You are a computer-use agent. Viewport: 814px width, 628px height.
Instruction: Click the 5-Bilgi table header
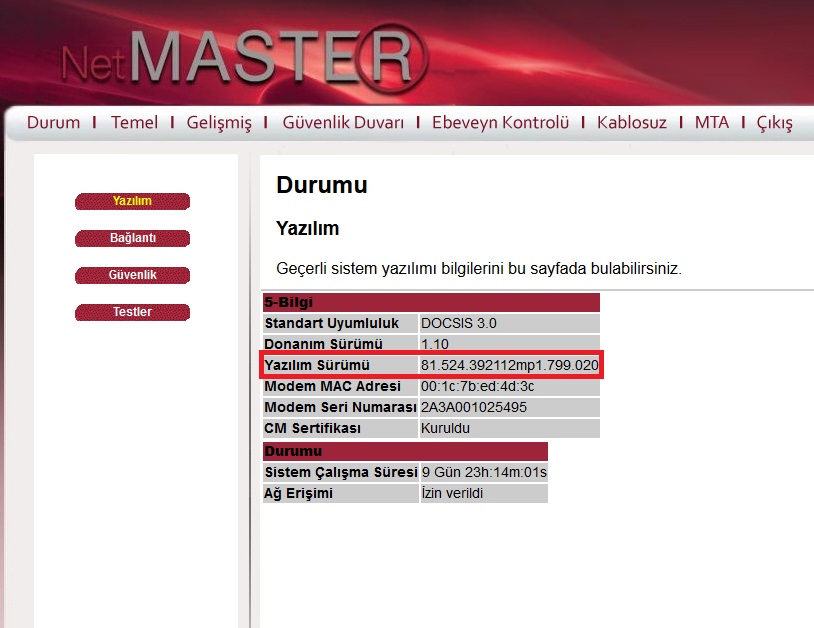pyautogui.click(x=431, y=302)
